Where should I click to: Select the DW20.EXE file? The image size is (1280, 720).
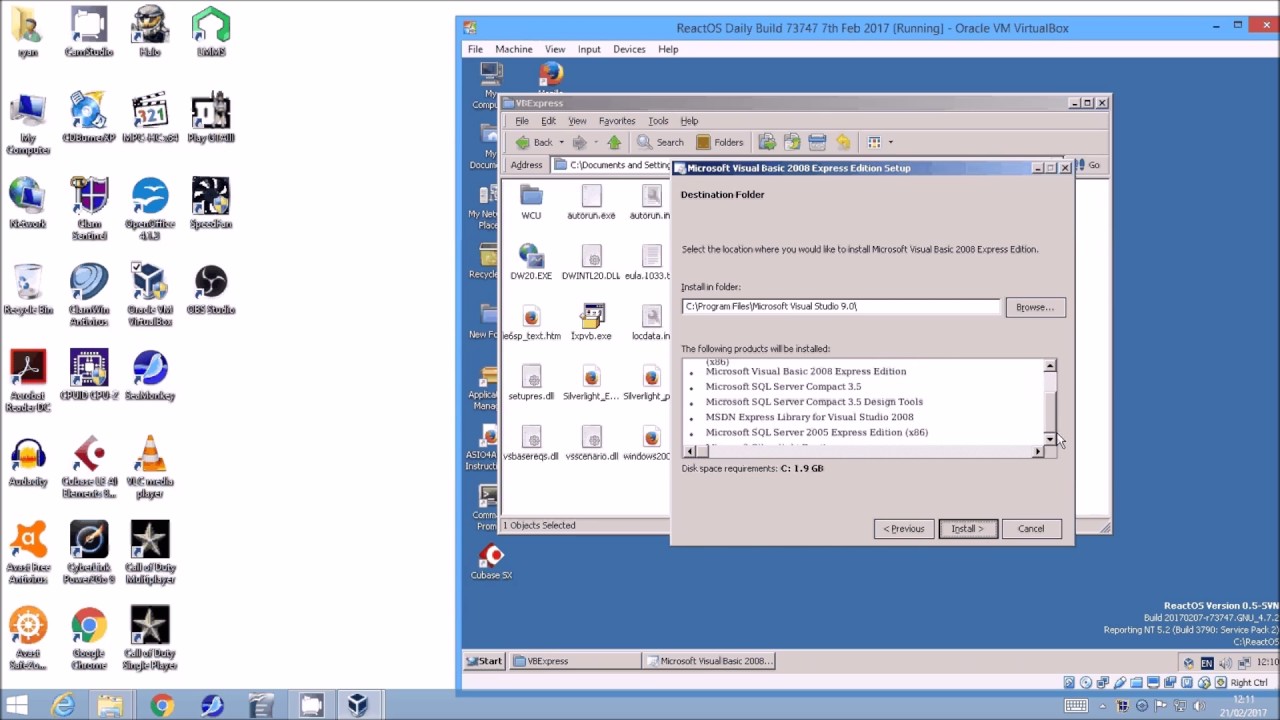tap(531, 263)
